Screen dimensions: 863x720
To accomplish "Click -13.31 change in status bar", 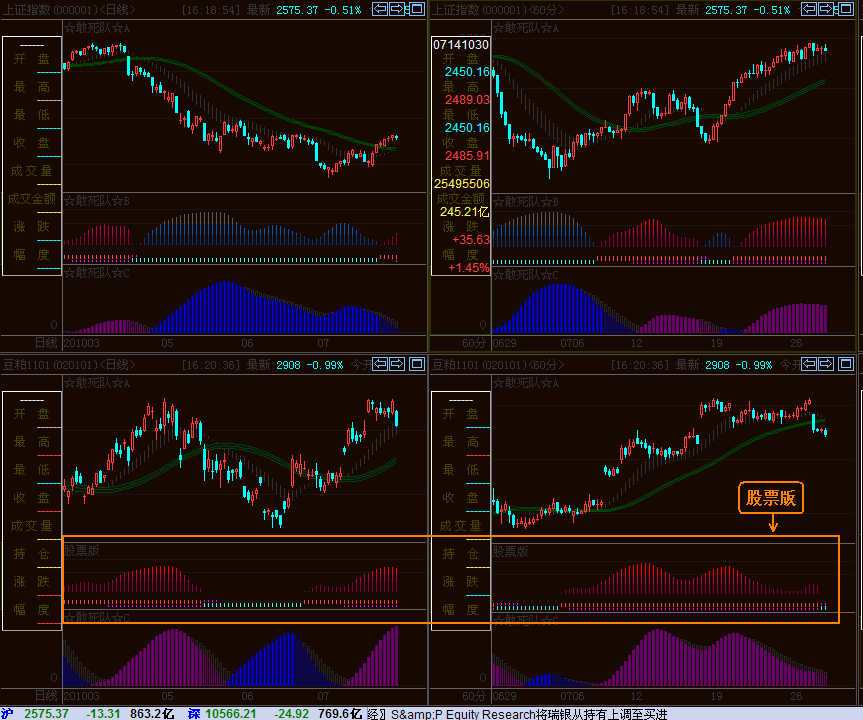I will [x=103, y=713].
